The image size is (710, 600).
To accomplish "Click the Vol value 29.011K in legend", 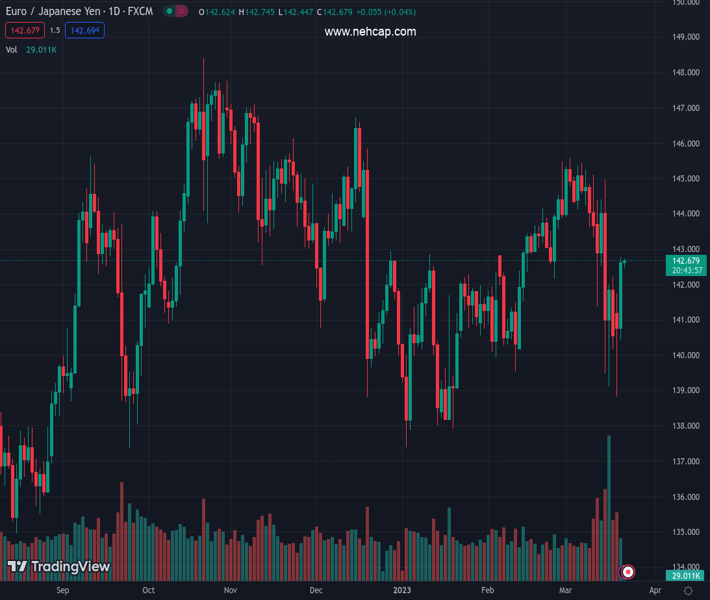I will 42,50.
